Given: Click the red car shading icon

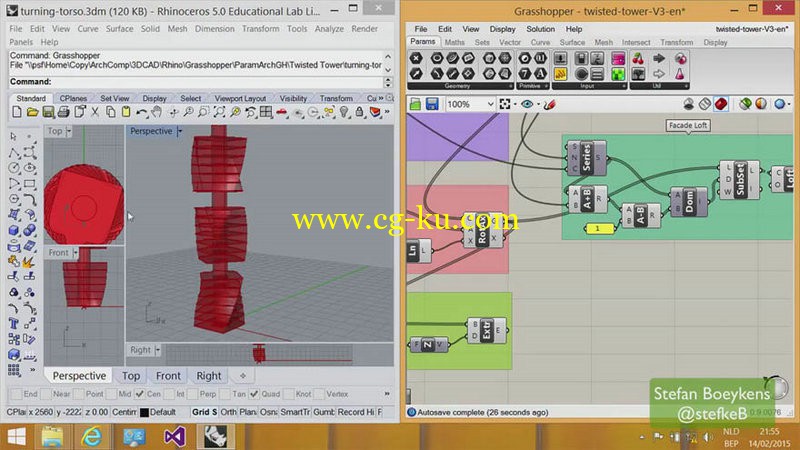Looking at the screenshot, I should 282,112.
